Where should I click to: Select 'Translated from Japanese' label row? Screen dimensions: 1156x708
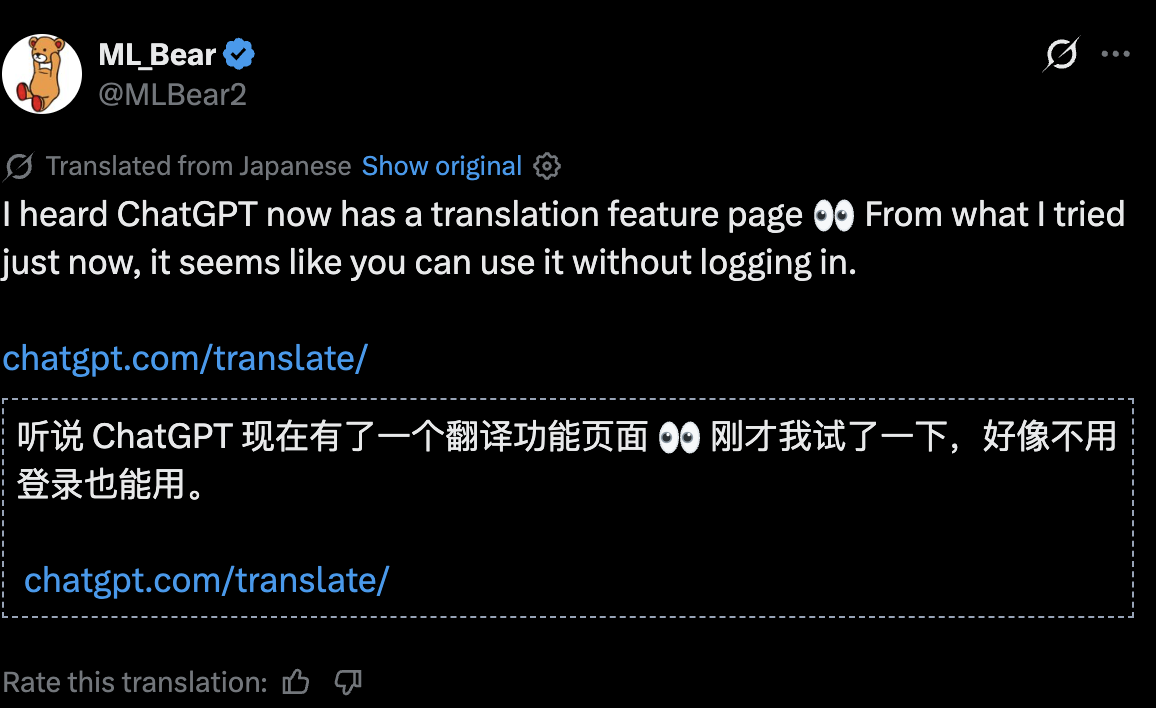coord(199,166)
